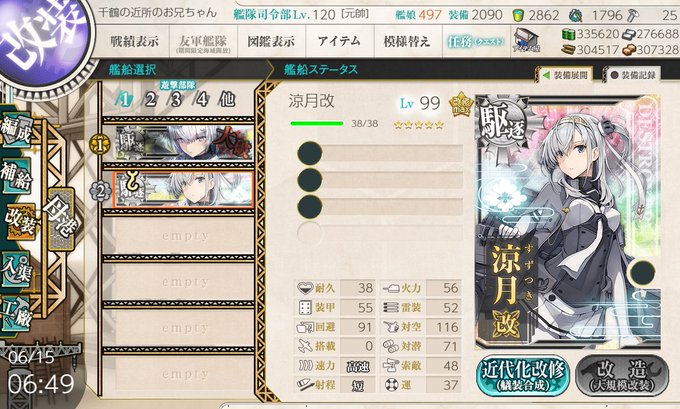Return to 母港 home port button
The width and height of the screenshot is (680, 409).
61,219
